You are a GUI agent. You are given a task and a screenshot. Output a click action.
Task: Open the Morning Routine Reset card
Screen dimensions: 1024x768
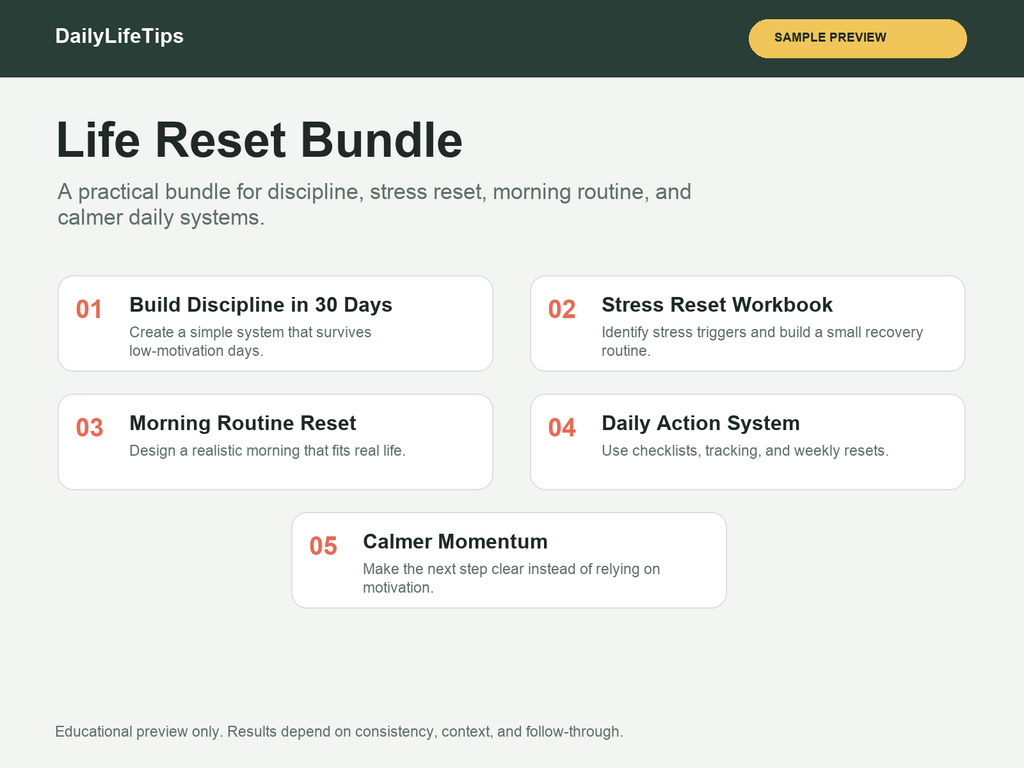coord(275,441)
